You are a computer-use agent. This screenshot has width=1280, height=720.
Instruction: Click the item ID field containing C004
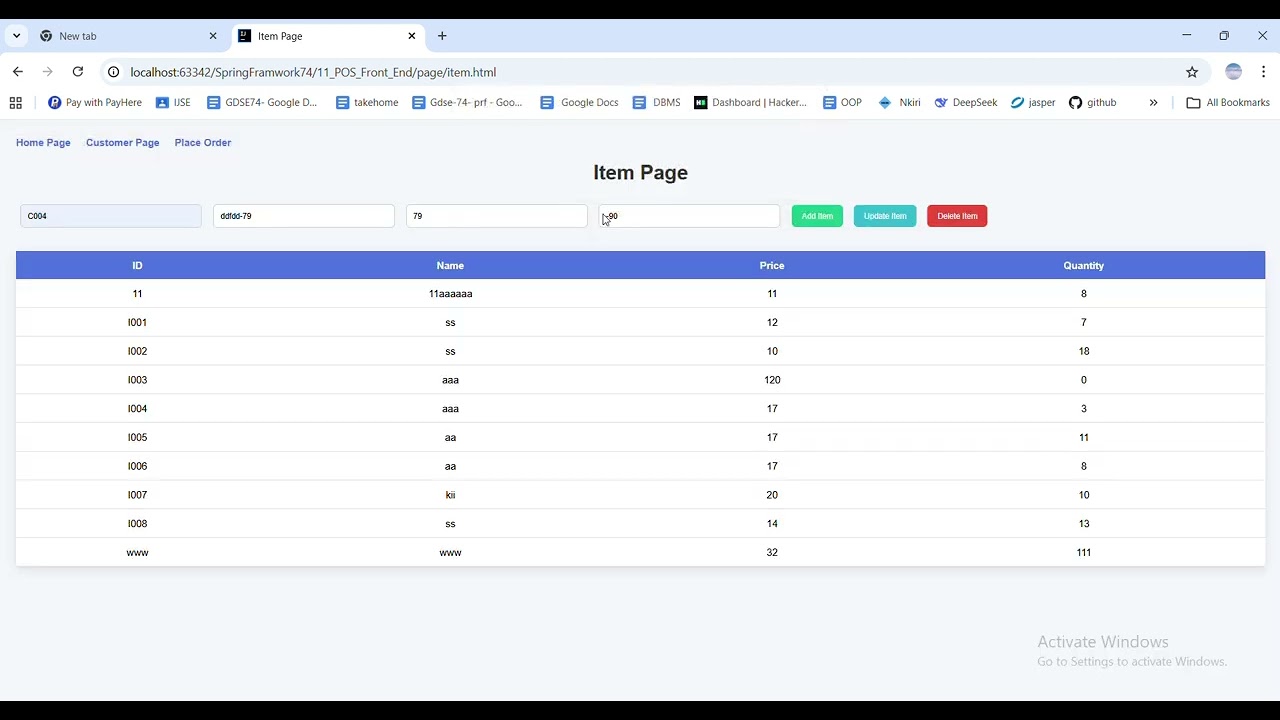click(111, 216)
